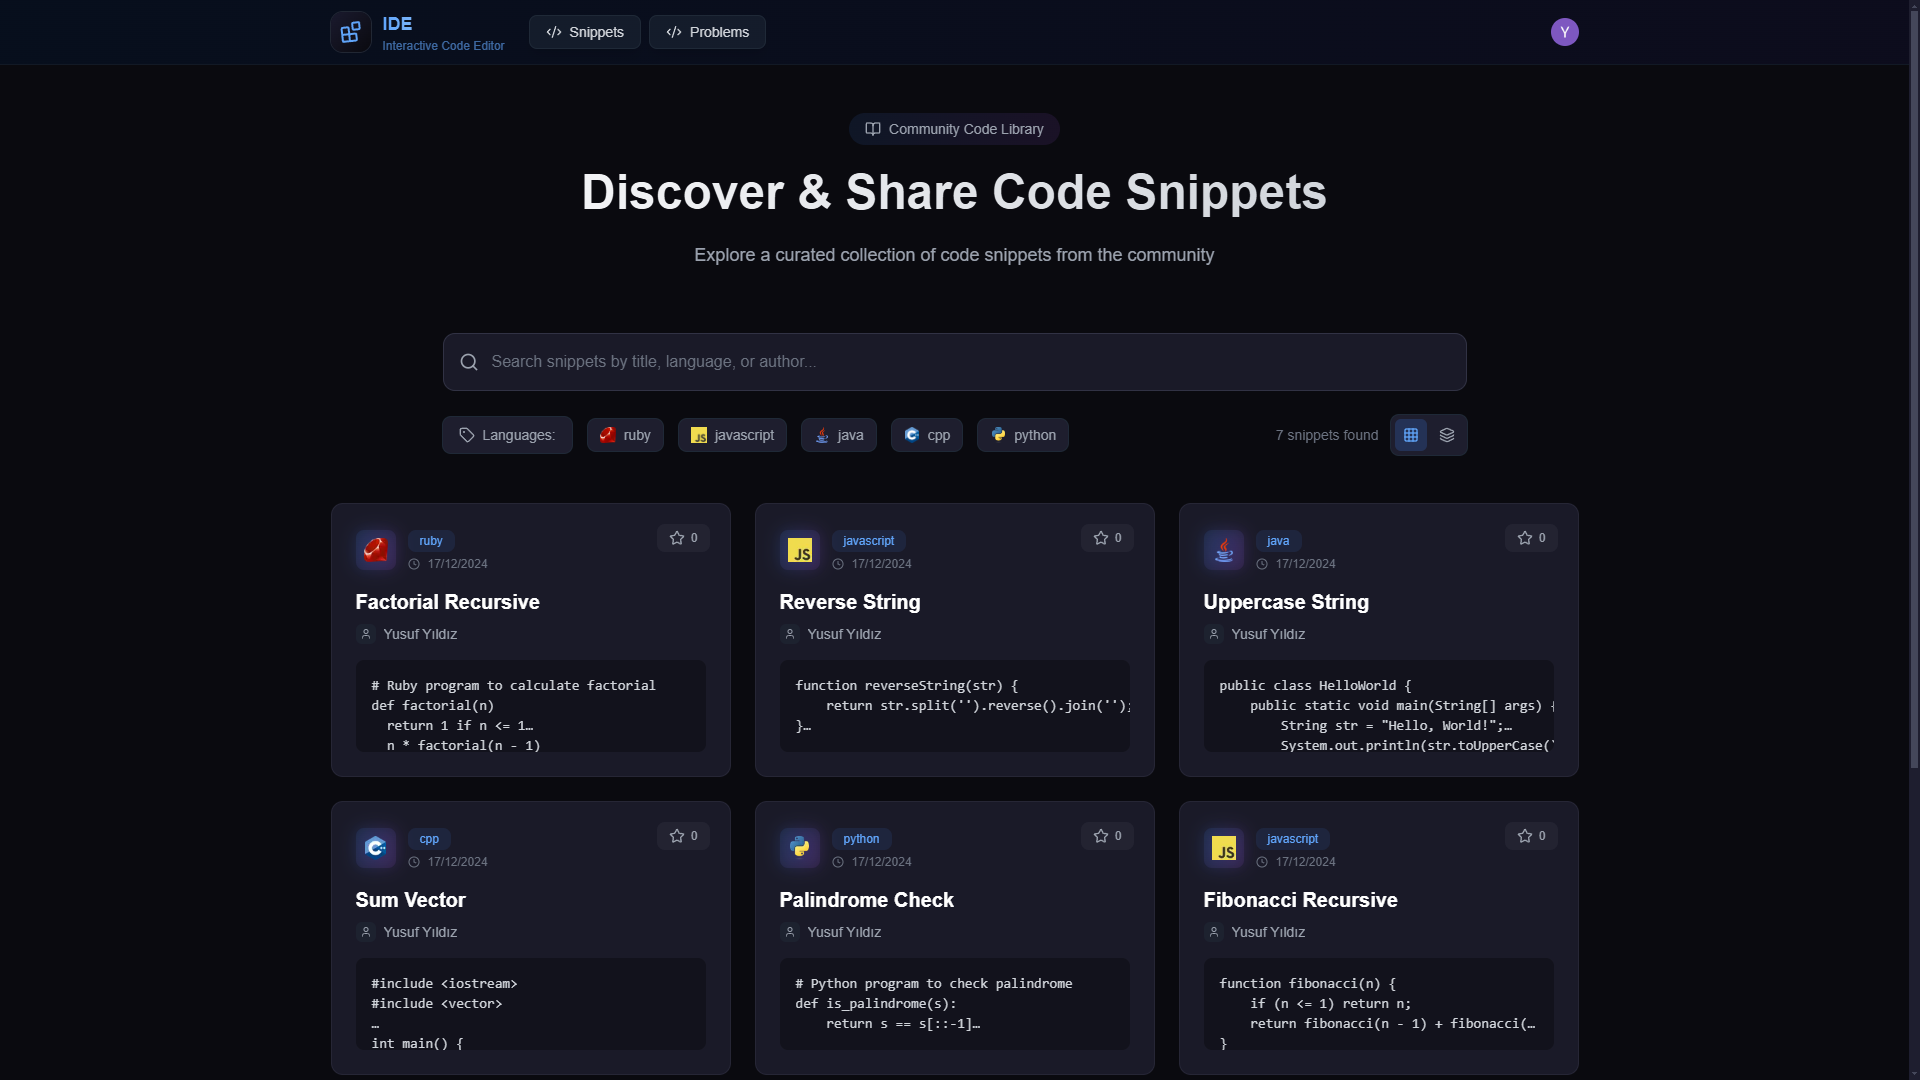Star the Sum Vector snippet
Screen dimensions: 1920x1080
tap(683, 836)
